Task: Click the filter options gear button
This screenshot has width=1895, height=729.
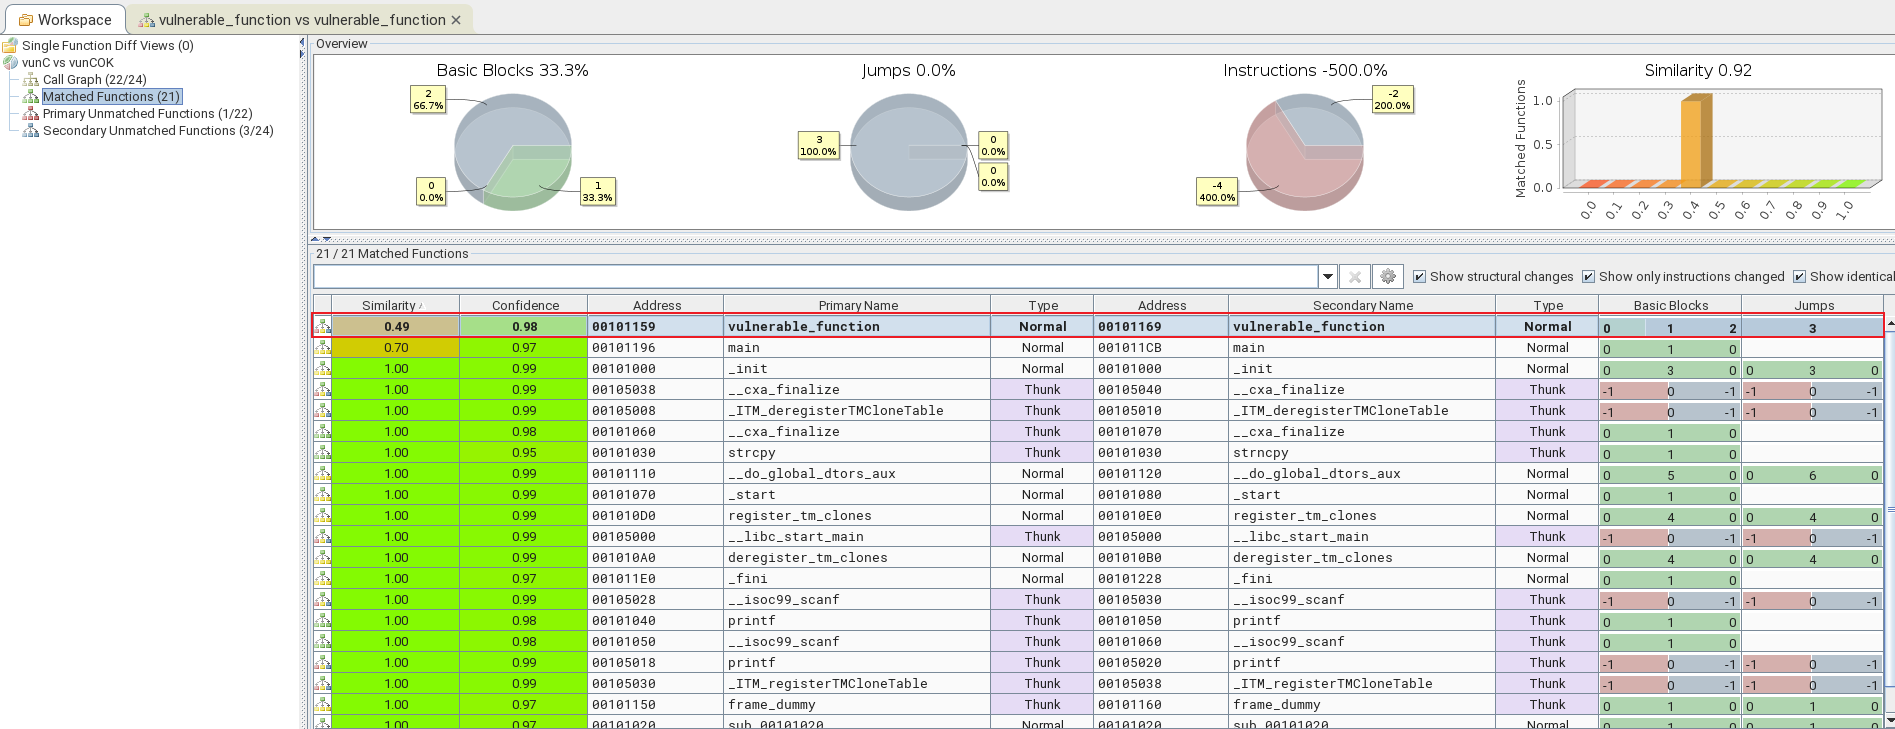Action: 1388,277
